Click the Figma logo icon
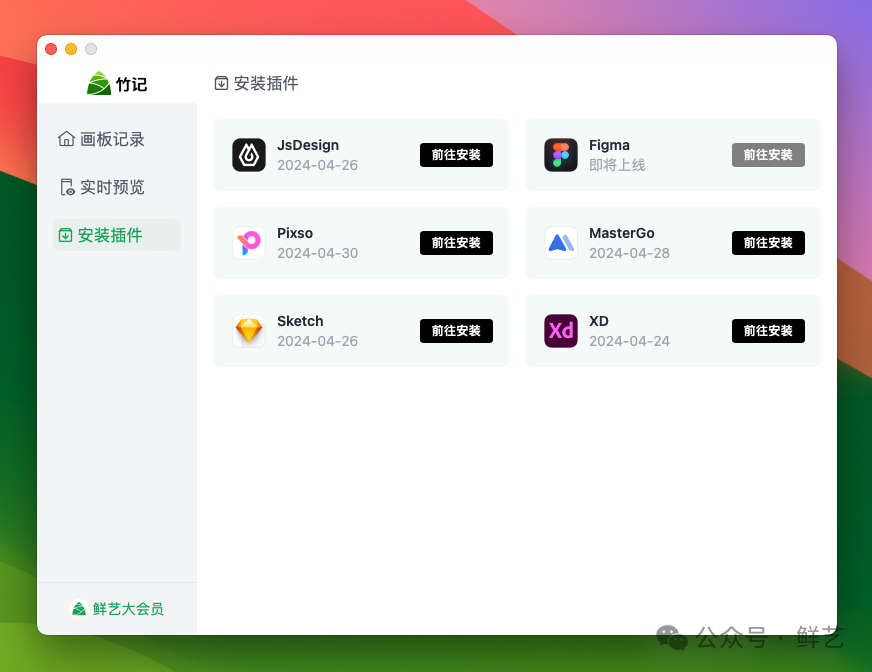This screenshot has height=672, width=872. click(x=561, y=155)
